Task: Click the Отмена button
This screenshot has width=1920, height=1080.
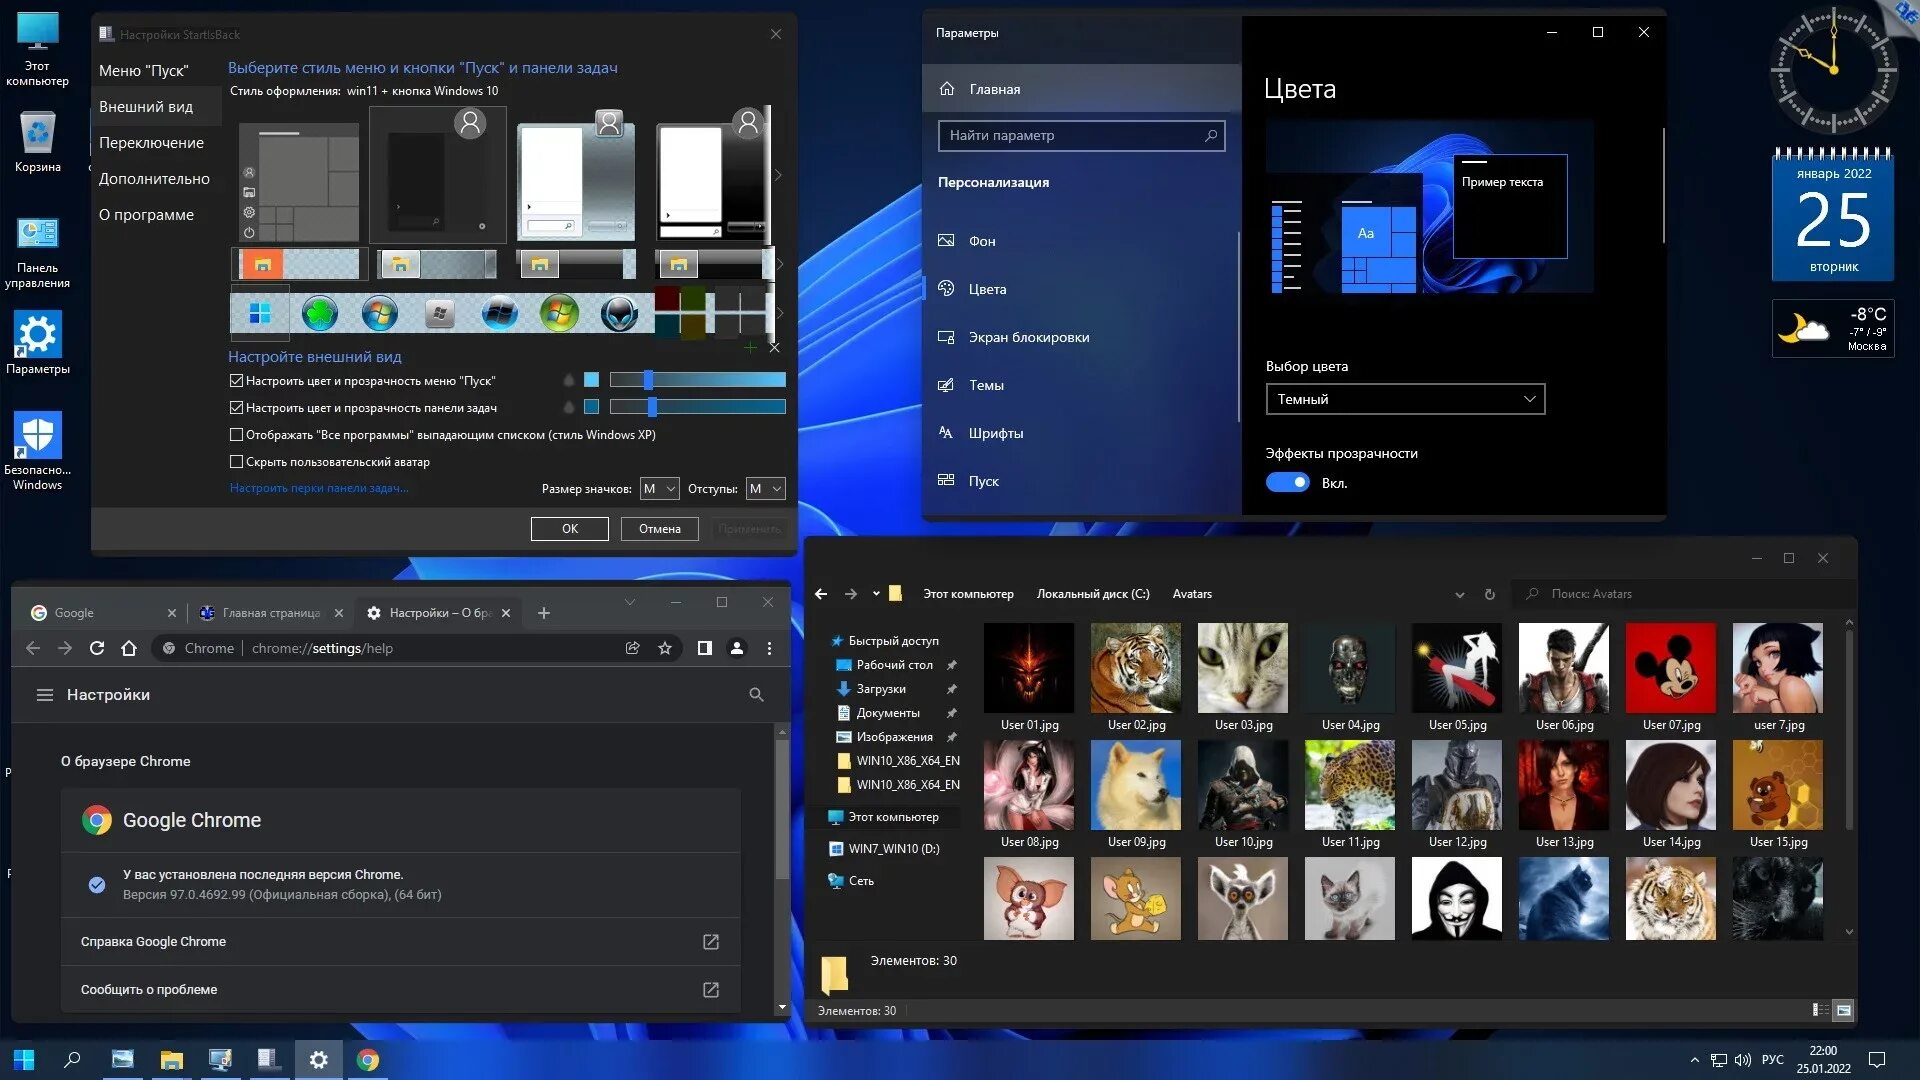Action: tap(659, 529)
